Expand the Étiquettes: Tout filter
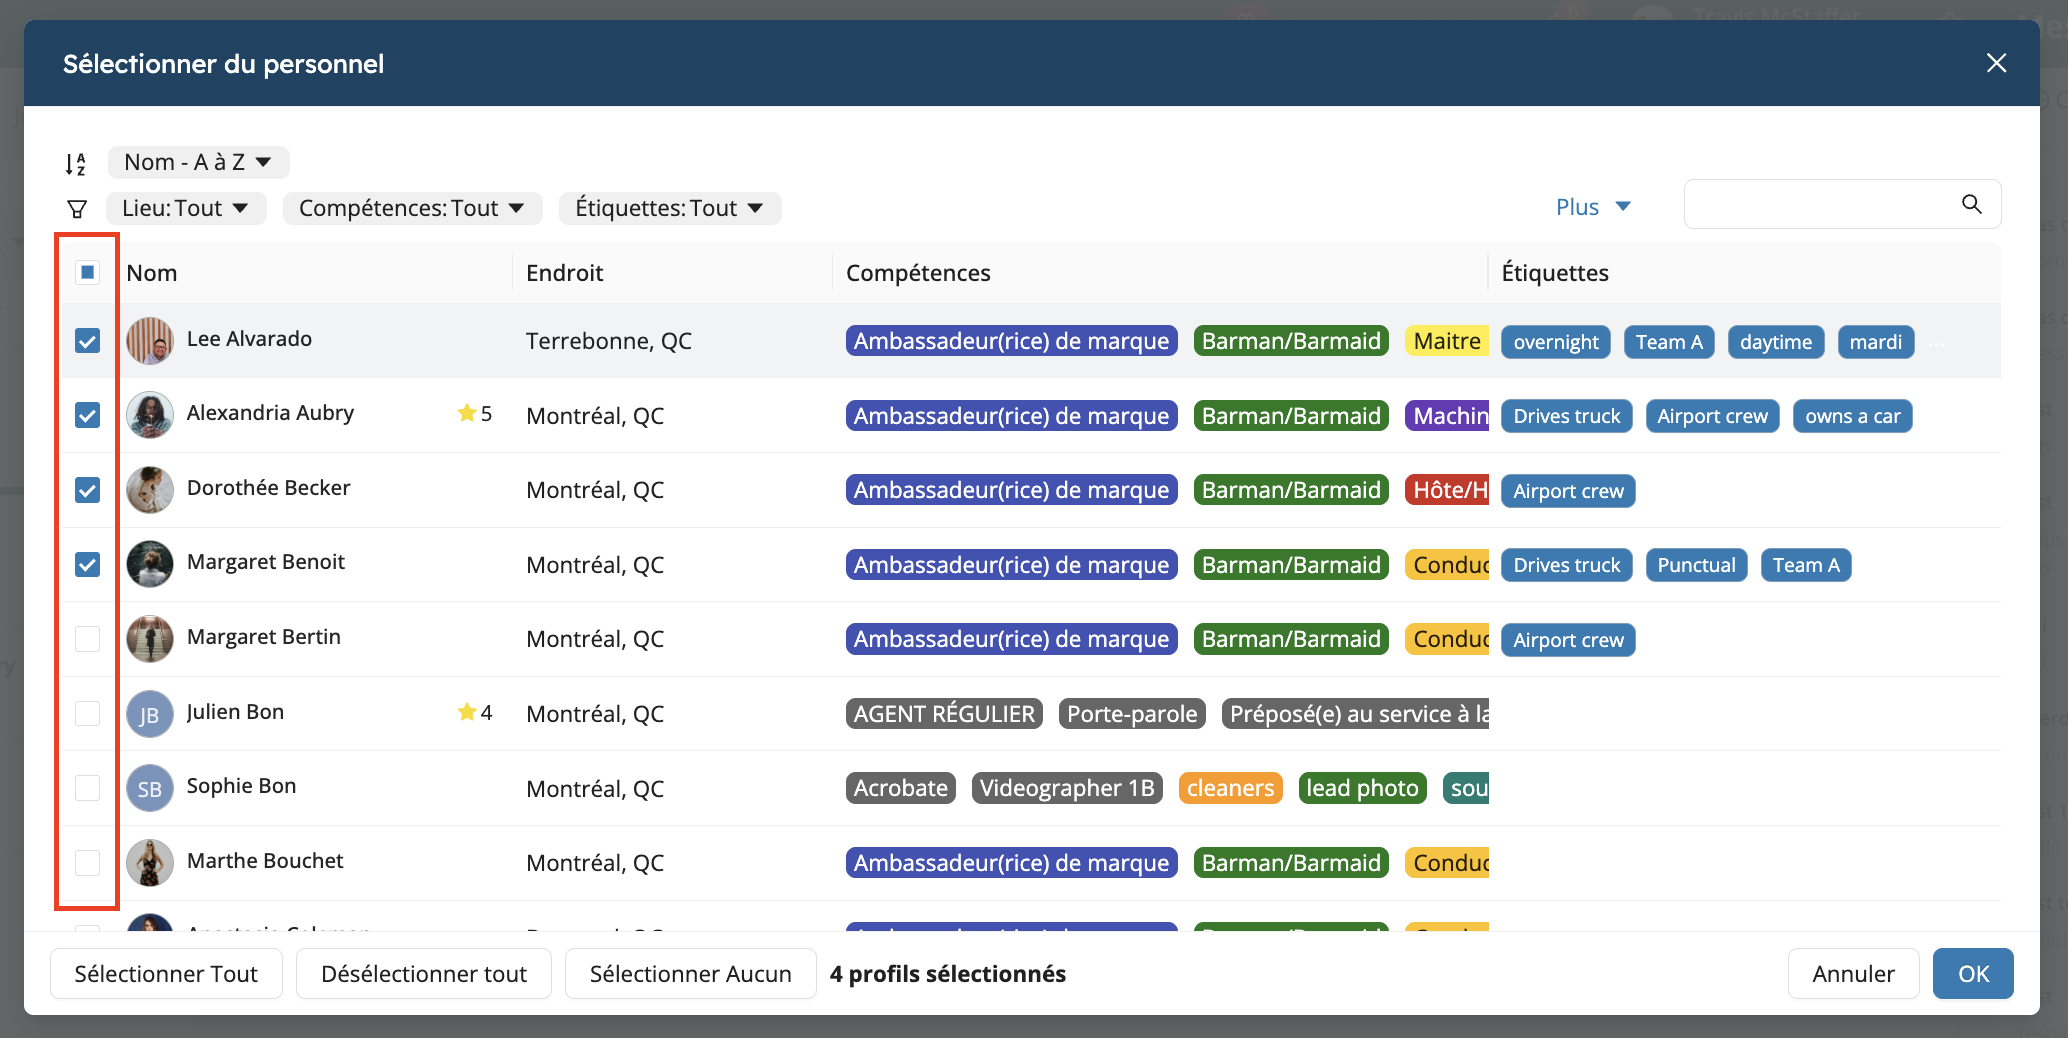2068x1038 pixels. click(669, 208)
